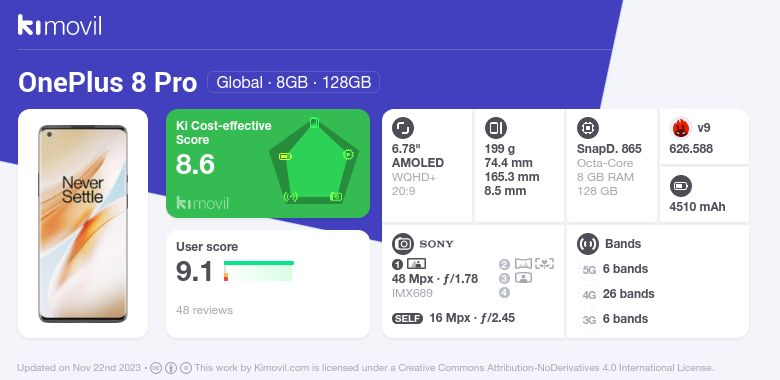The height and width of the screenshot is (380, 780).
Task: Click the Global 8GB 128GB variant badge
Action: [x=293, y=82]
